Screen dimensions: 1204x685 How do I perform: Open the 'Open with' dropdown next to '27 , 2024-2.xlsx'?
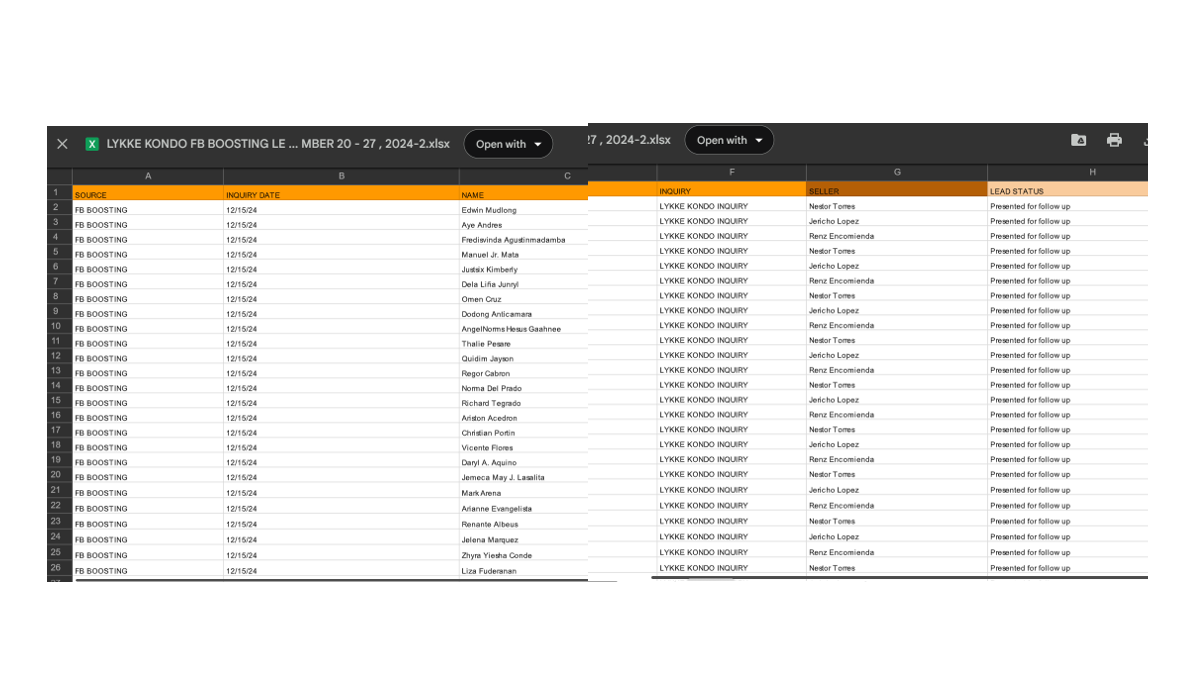[729, 140]
